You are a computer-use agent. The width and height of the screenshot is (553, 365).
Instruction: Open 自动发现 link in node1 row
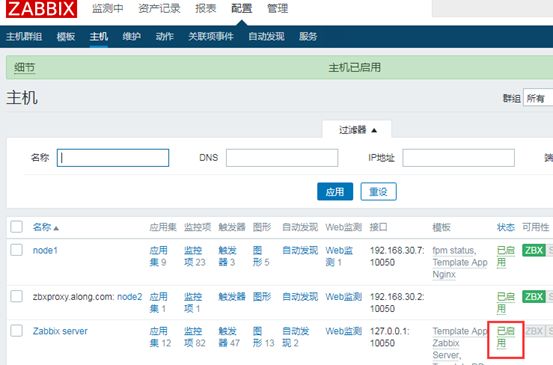click(x=300, y=250)
